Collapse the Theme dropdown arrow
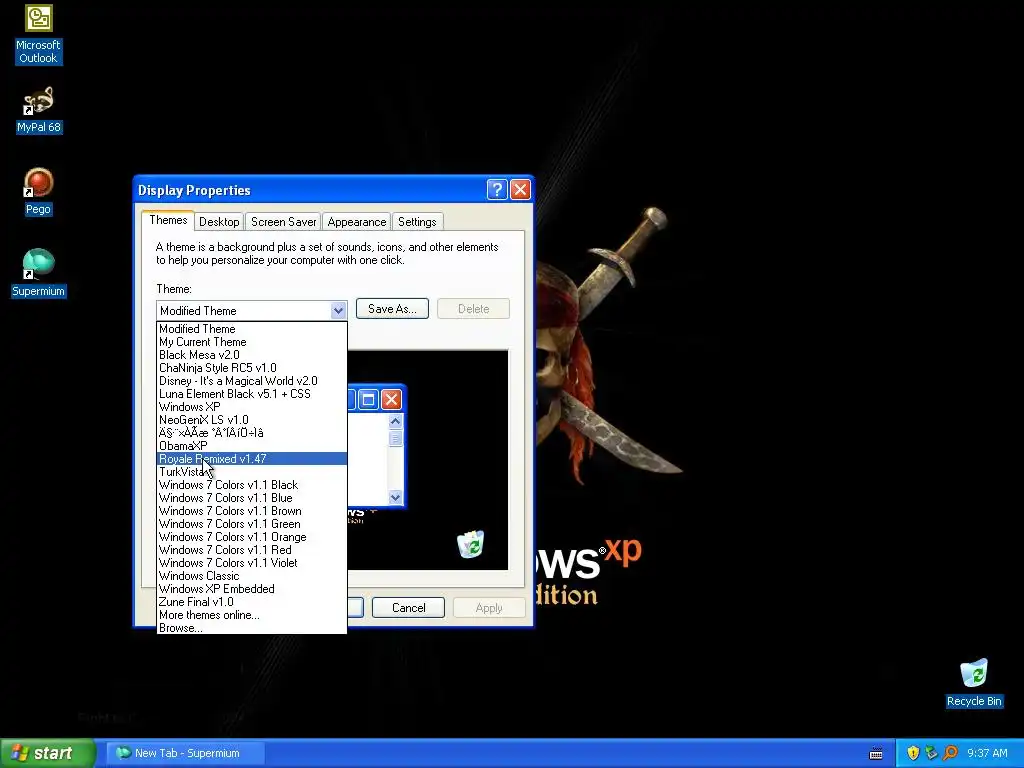 (338, 310)
